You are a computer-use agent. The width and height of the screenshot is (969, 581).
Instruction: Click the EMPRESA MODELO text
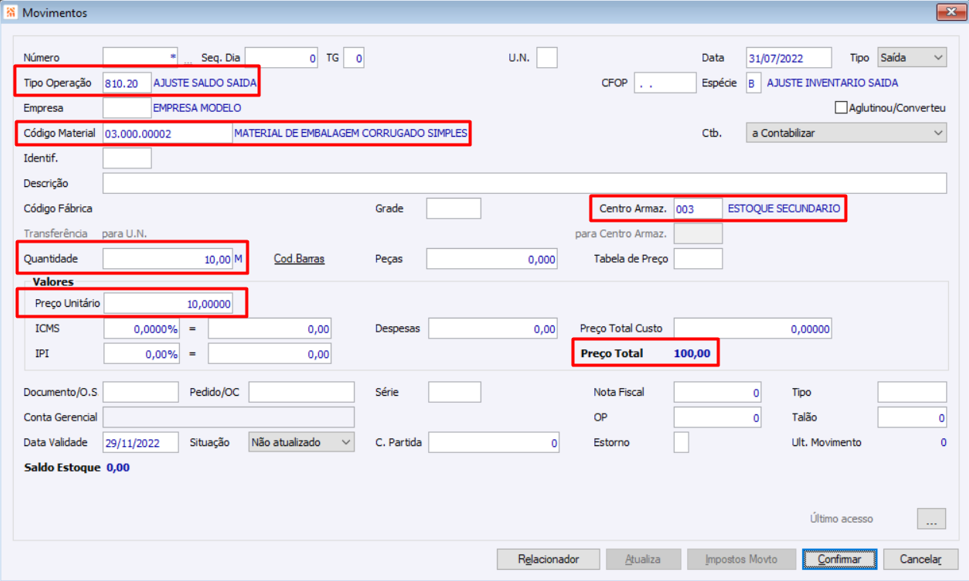tap(197, 108)
